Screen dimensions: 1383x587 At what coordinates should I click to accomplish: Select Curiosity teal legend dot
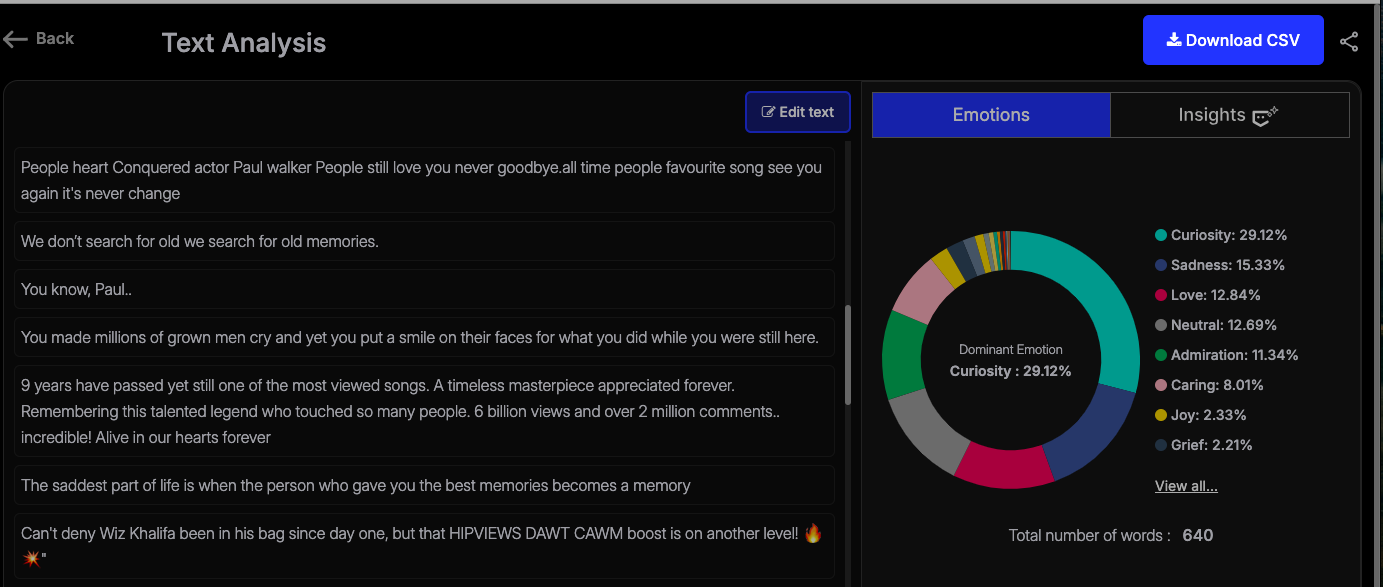pyautogui.click(x=1161, y=235)
